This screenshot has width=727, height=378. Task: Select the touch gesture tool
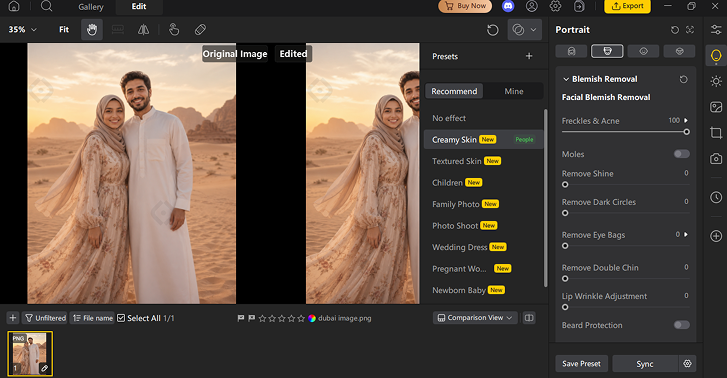tap(174, 30)
